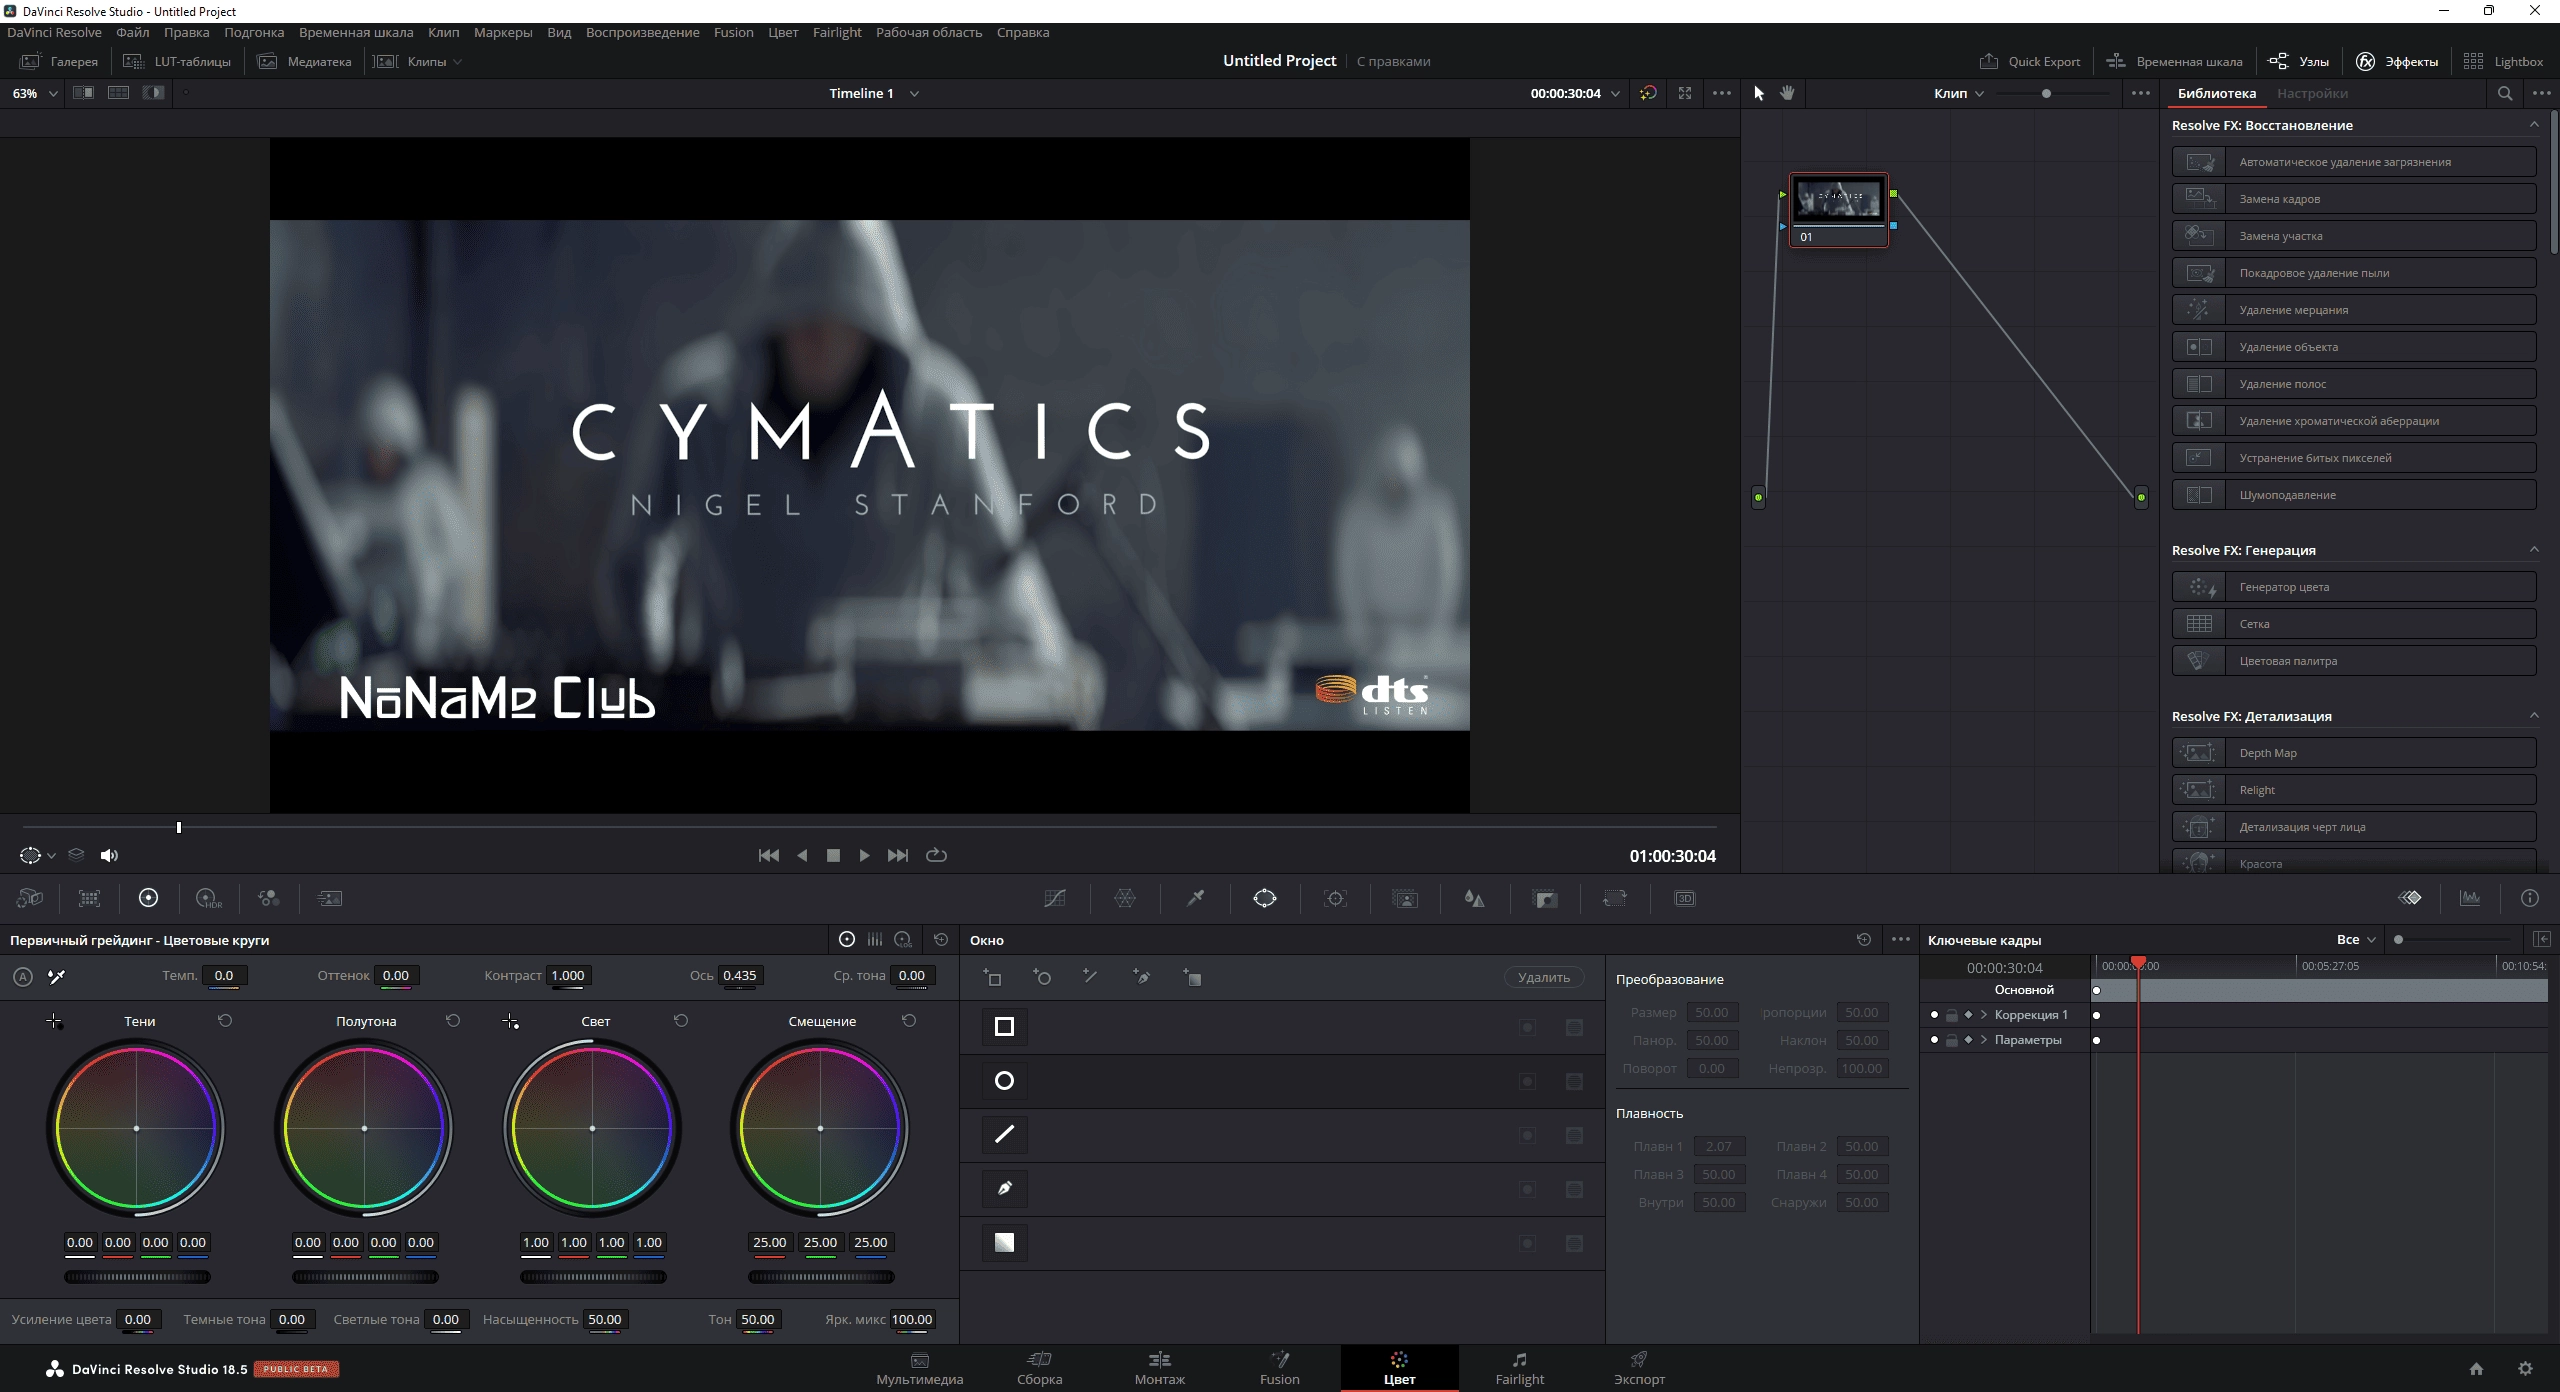The image size is (2560, 1392).
Task: Toggle Коррекция 1 keyframe enable dot
Action: [1934, 1015]
